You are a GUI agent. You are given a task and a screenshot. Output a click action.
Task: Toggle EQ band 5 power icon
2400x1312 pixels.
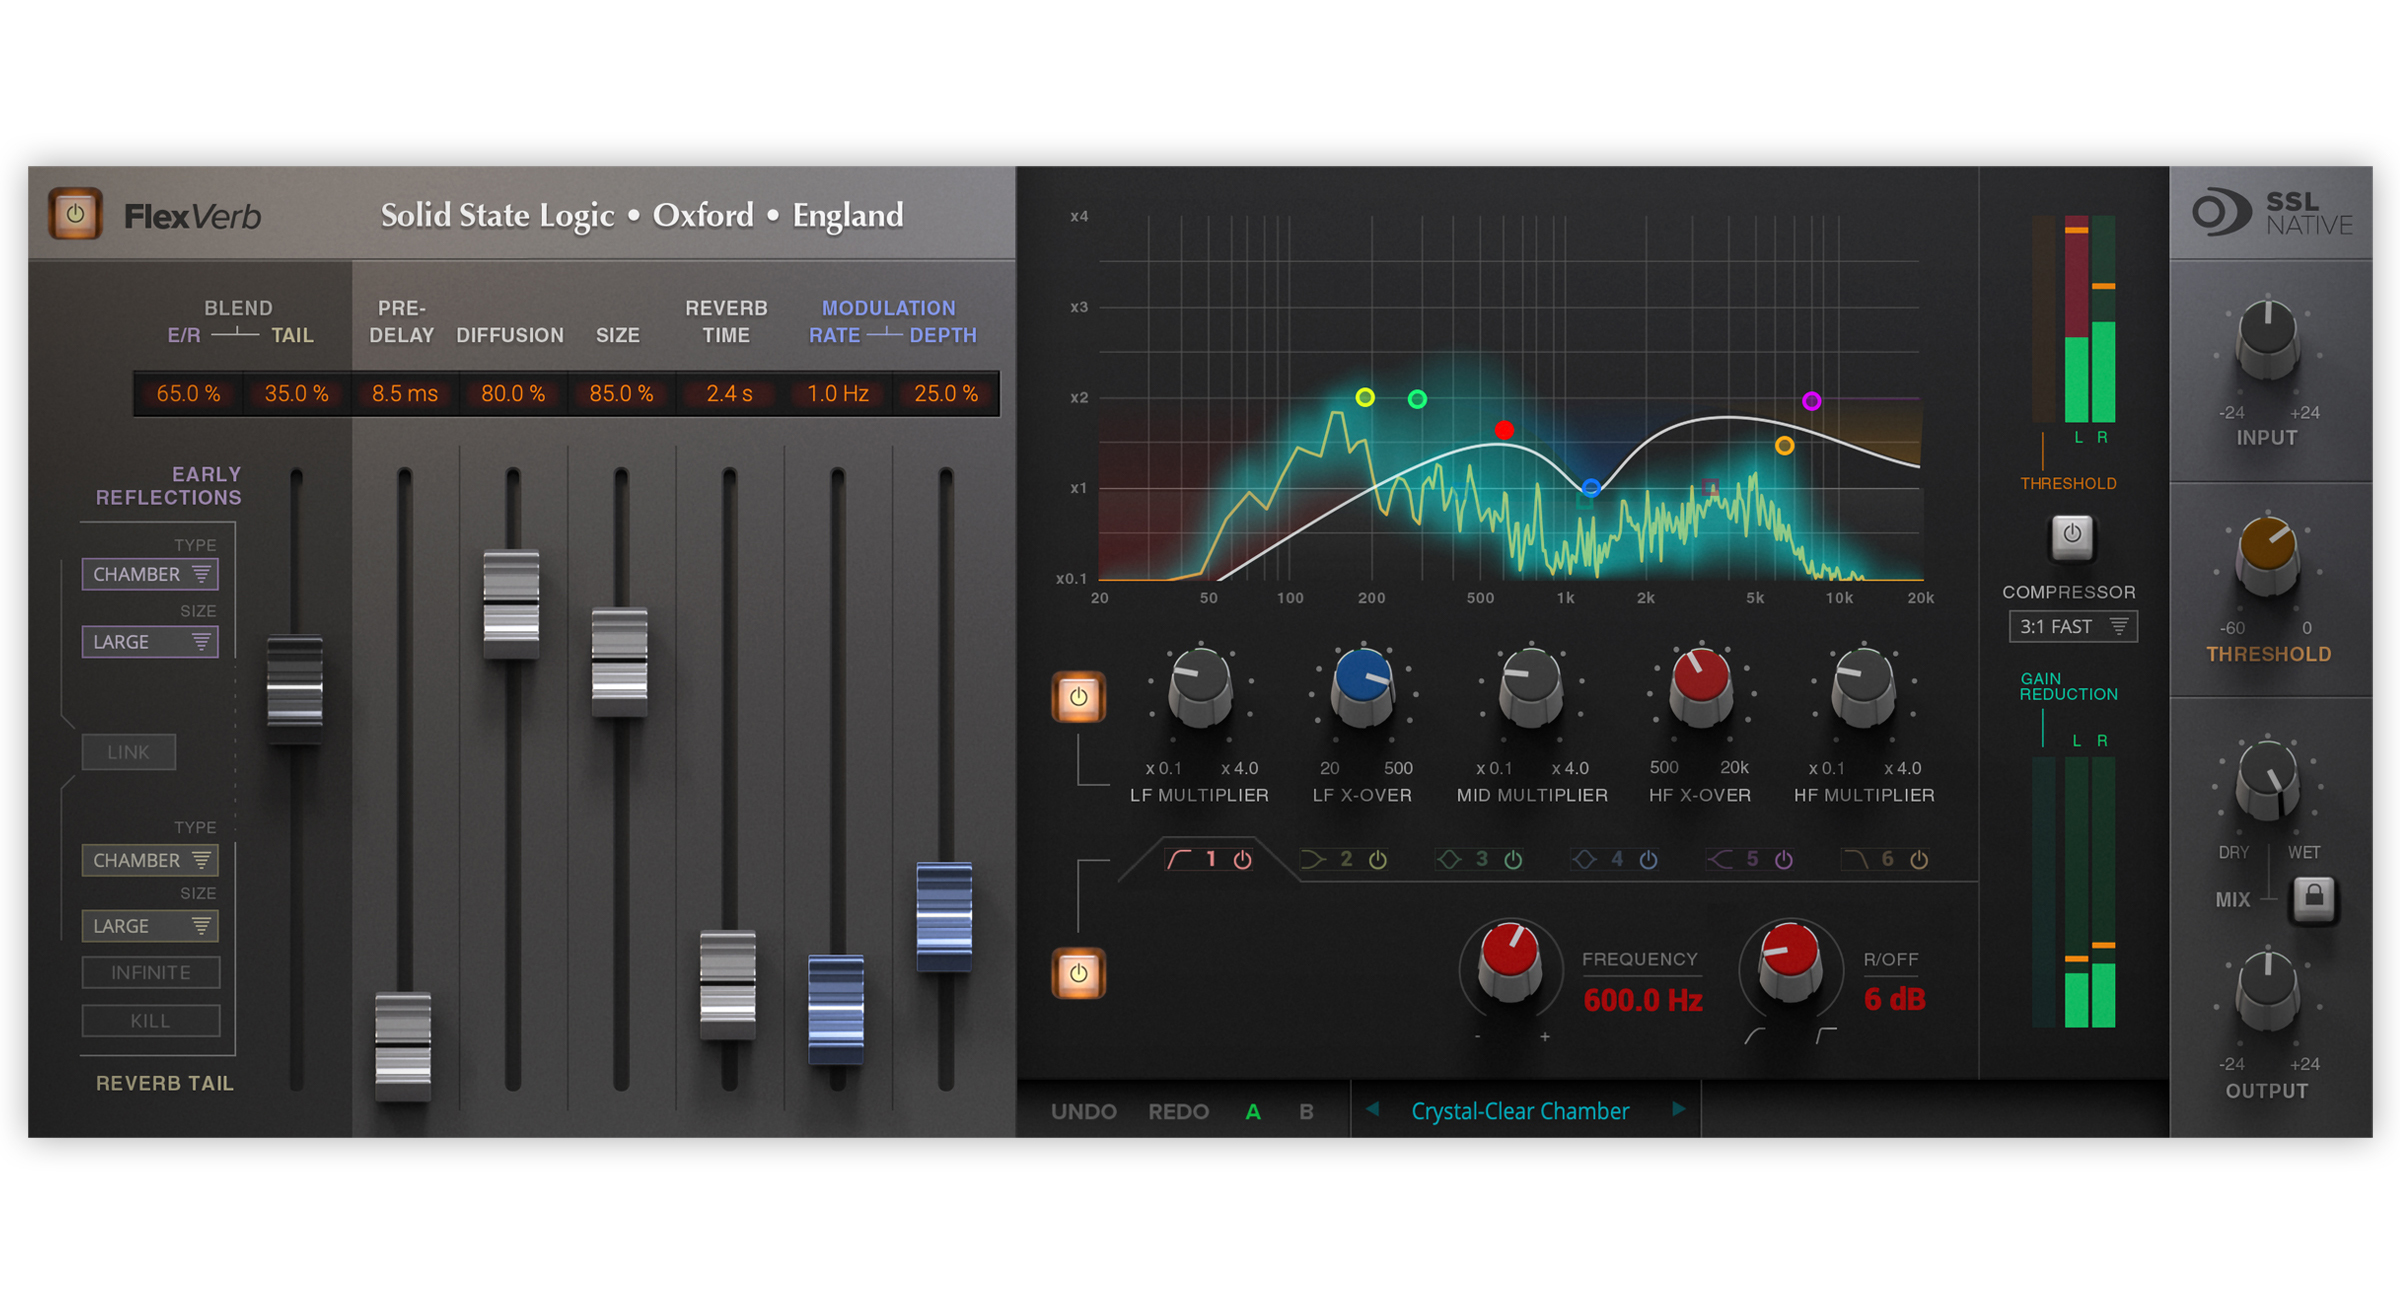(x=1783, y=860)
